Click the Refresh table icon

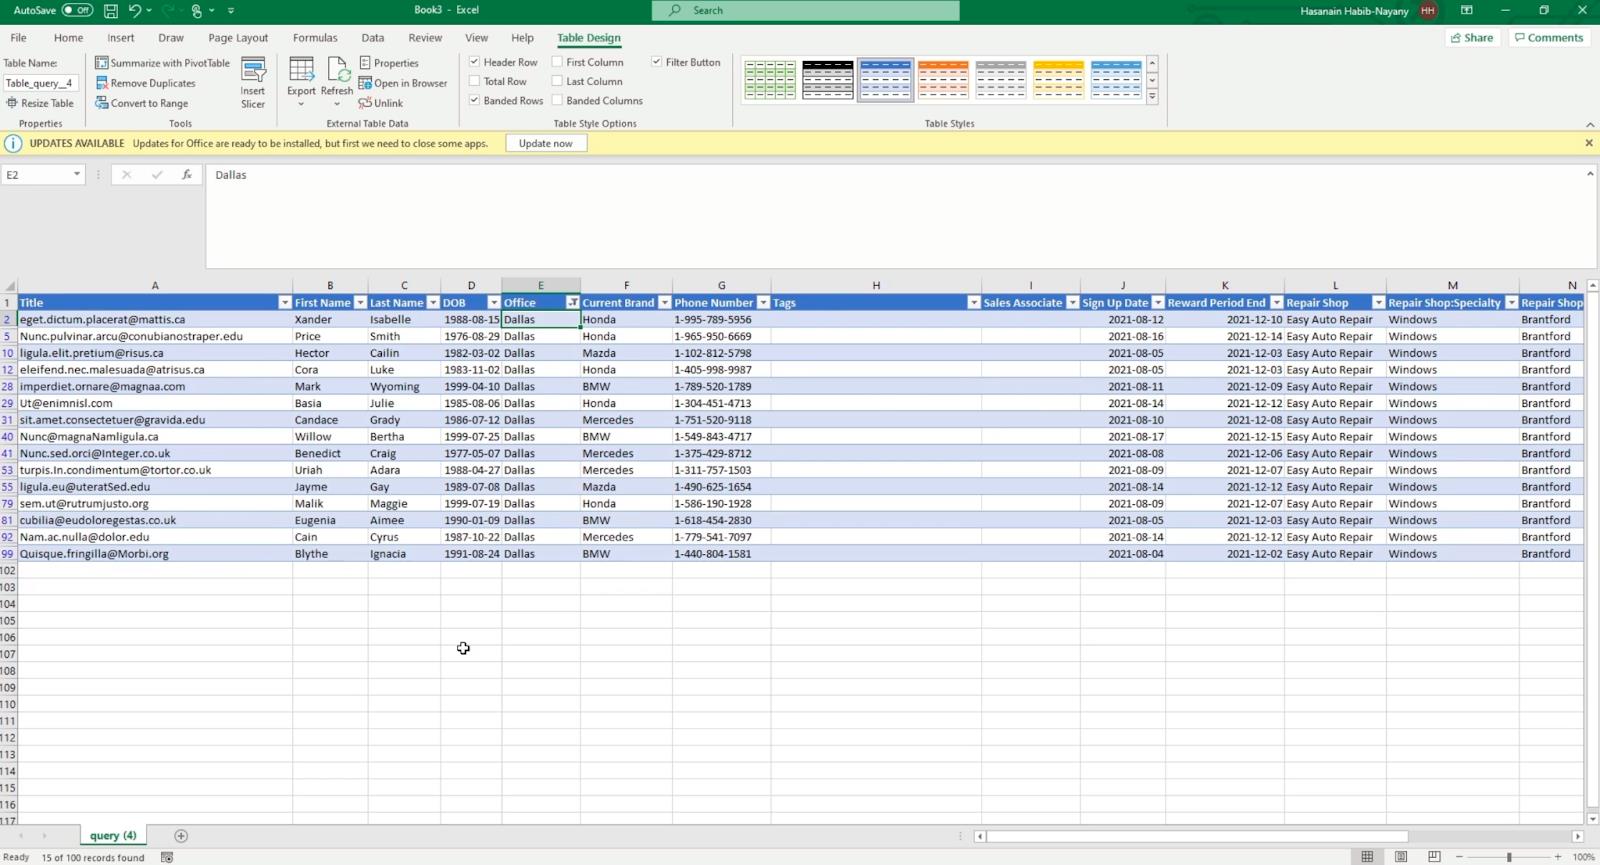coord(338,69)
